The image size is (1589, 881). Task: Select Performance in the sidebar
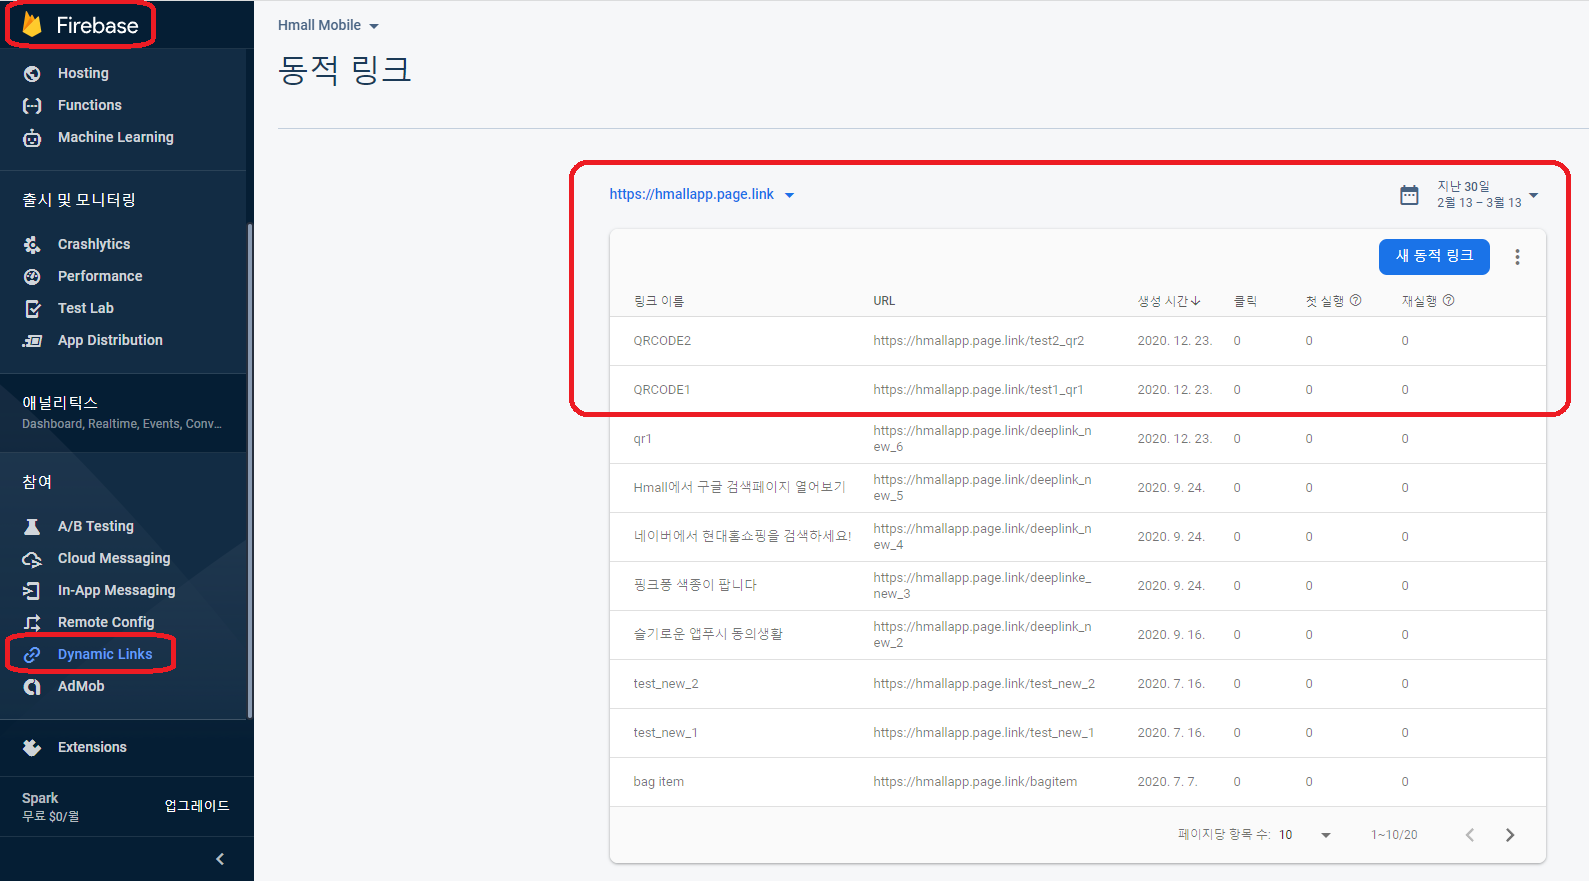coord(100,276)
